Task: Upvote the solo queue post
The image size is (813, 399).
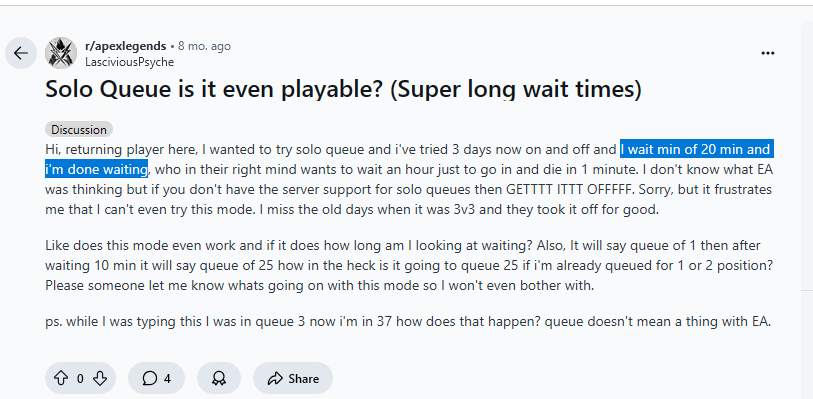Action: tap(61, 378)
